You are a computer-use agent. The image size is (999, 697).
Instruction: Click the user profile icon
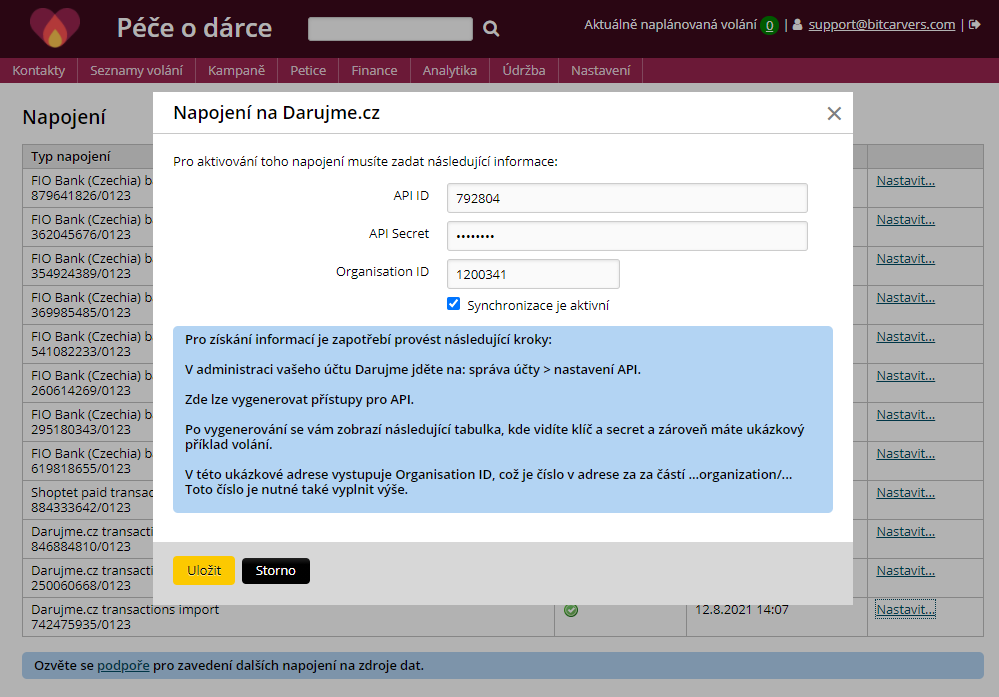tap(798, 25)
